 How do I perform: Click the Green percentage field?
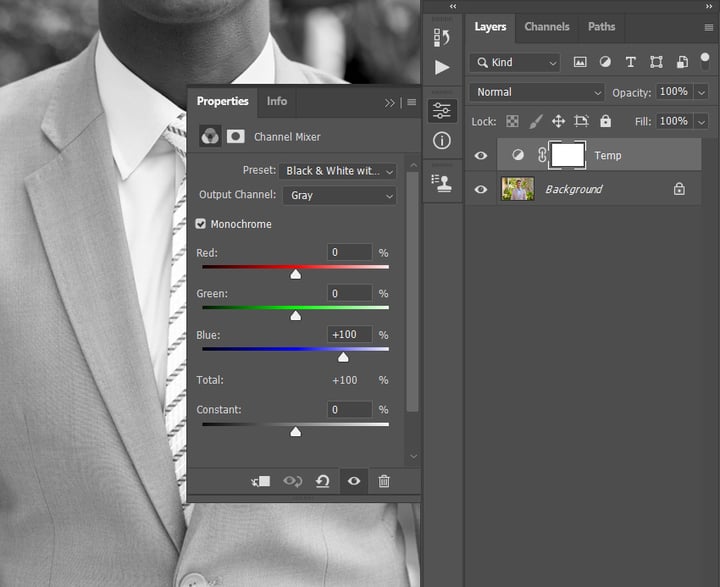tap(349, 293)
